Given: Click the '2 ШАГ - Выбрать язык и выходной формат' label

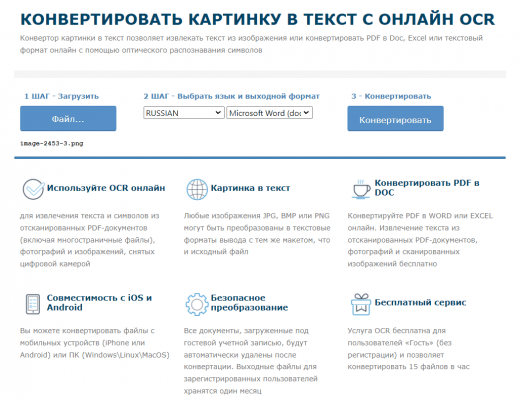Looking at the screenshot, I should (231, 96).
